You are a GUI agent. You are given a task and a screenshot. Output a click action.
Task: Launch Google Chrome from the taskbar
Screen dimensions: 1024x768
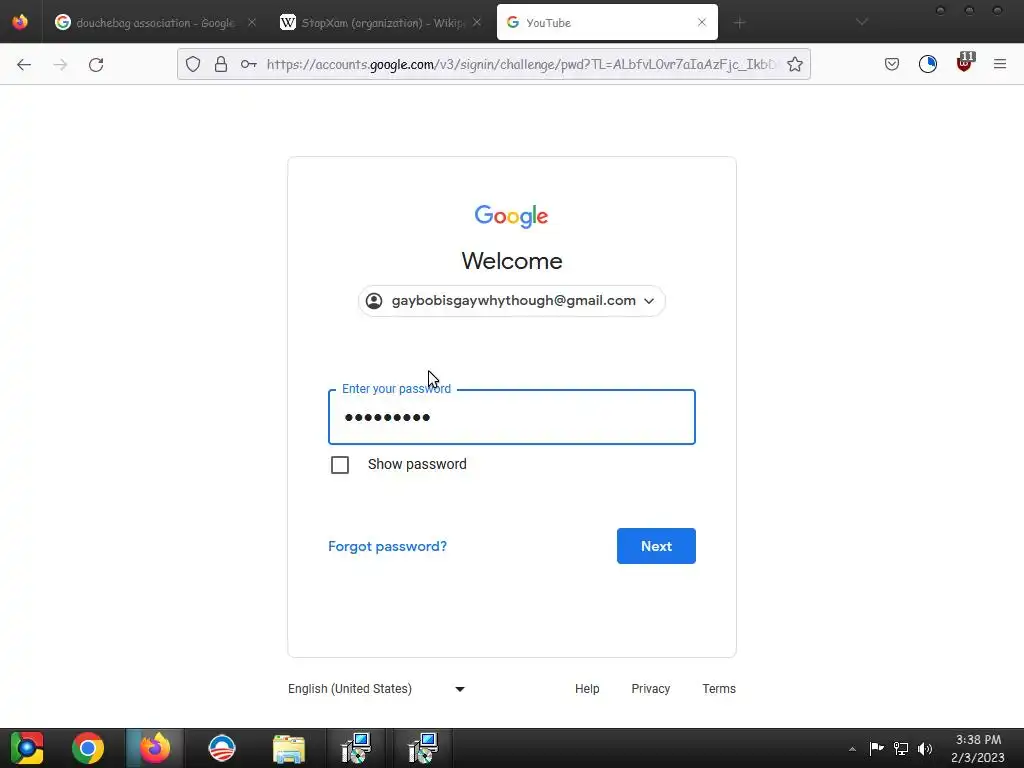pyautogui.click(x=88, y=748)
